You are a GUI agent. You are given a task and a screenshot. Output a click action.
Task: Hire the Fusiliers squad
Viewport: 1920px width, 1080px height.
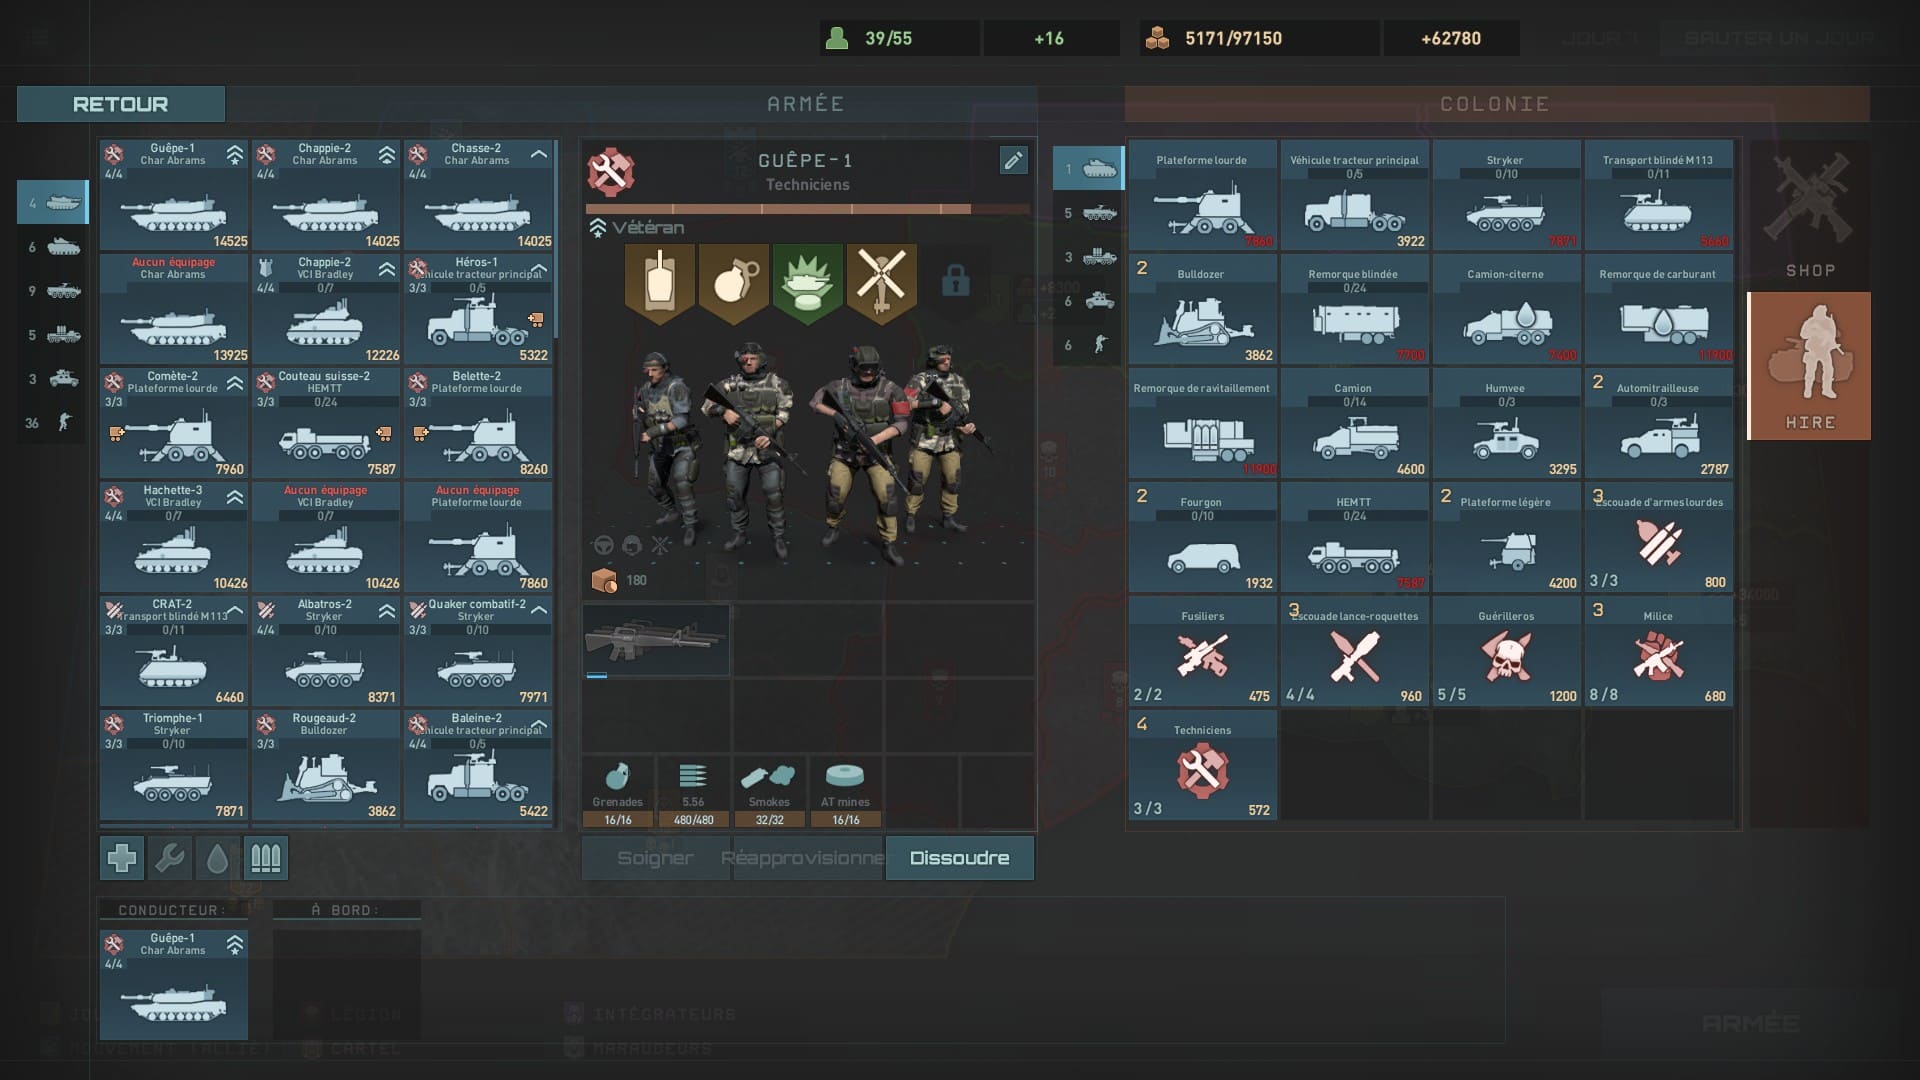(1203, 651)
